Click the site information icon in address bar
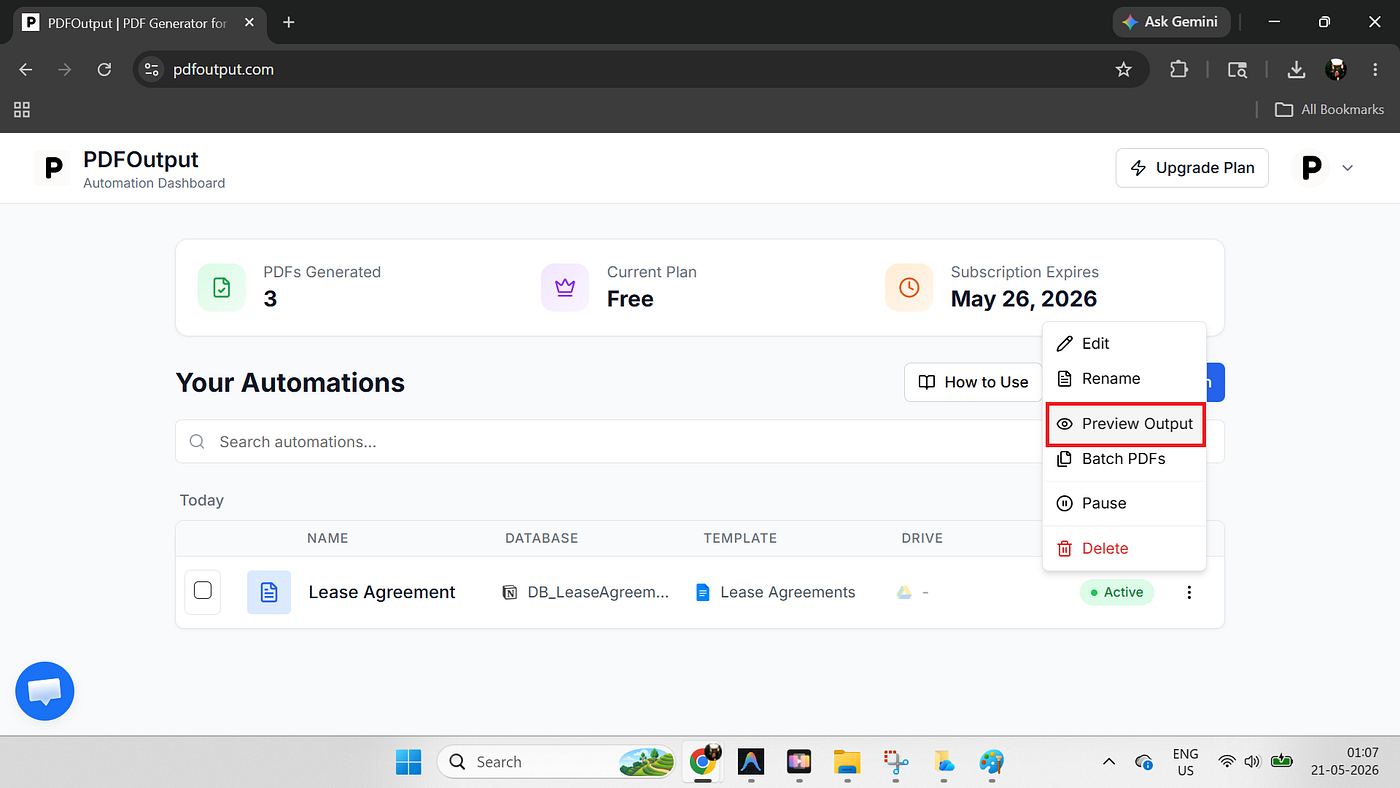The height and width of the screenshot is (788, 1400). [152, 69]
